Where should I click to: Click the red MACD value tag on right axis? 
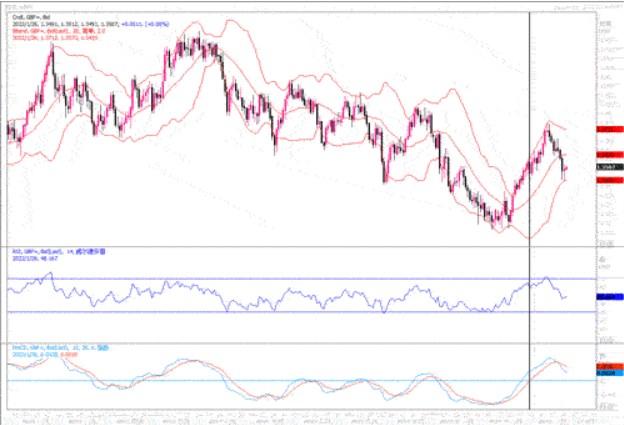(605, 368)
